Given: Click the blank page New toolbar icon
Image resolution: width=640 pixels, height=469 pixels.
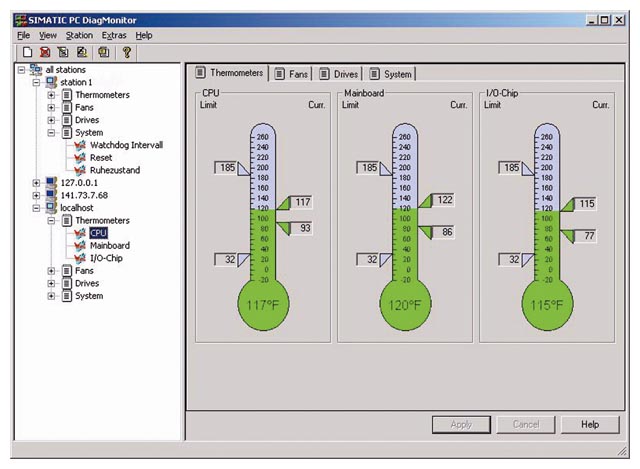Looking at the screenshot, I should click(27, 52).
